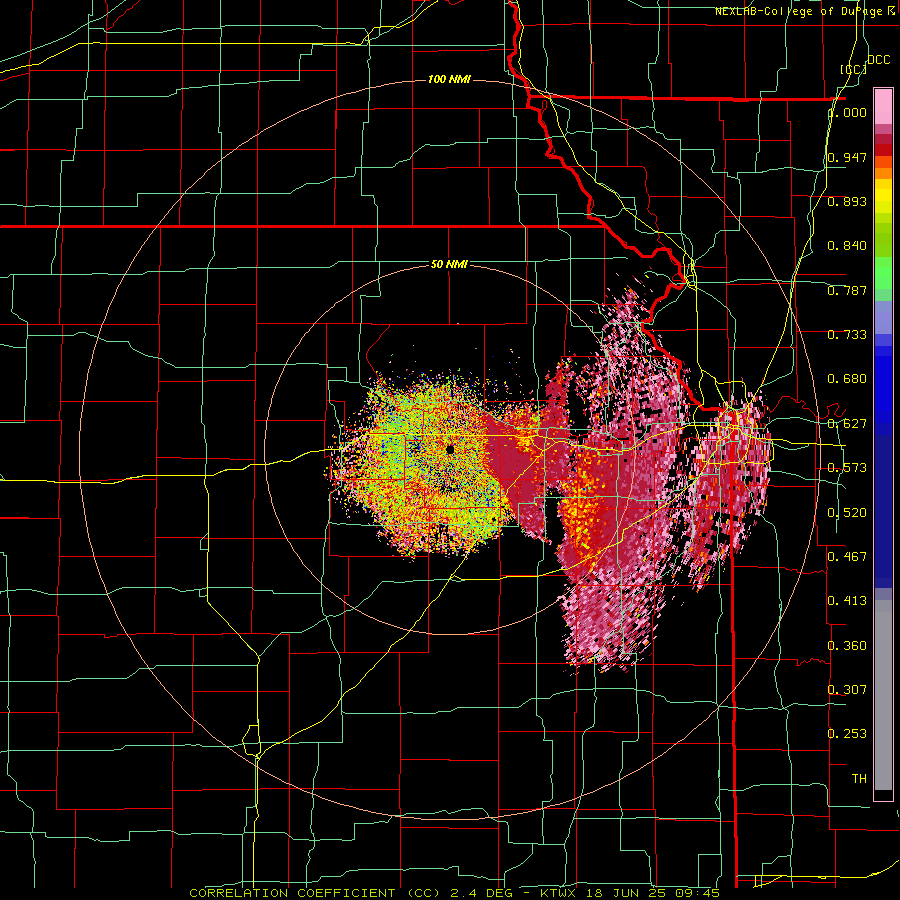The image size is (900, 900).
Task: Pick the pink top segment of the color bar
Action: coord(883,107)
